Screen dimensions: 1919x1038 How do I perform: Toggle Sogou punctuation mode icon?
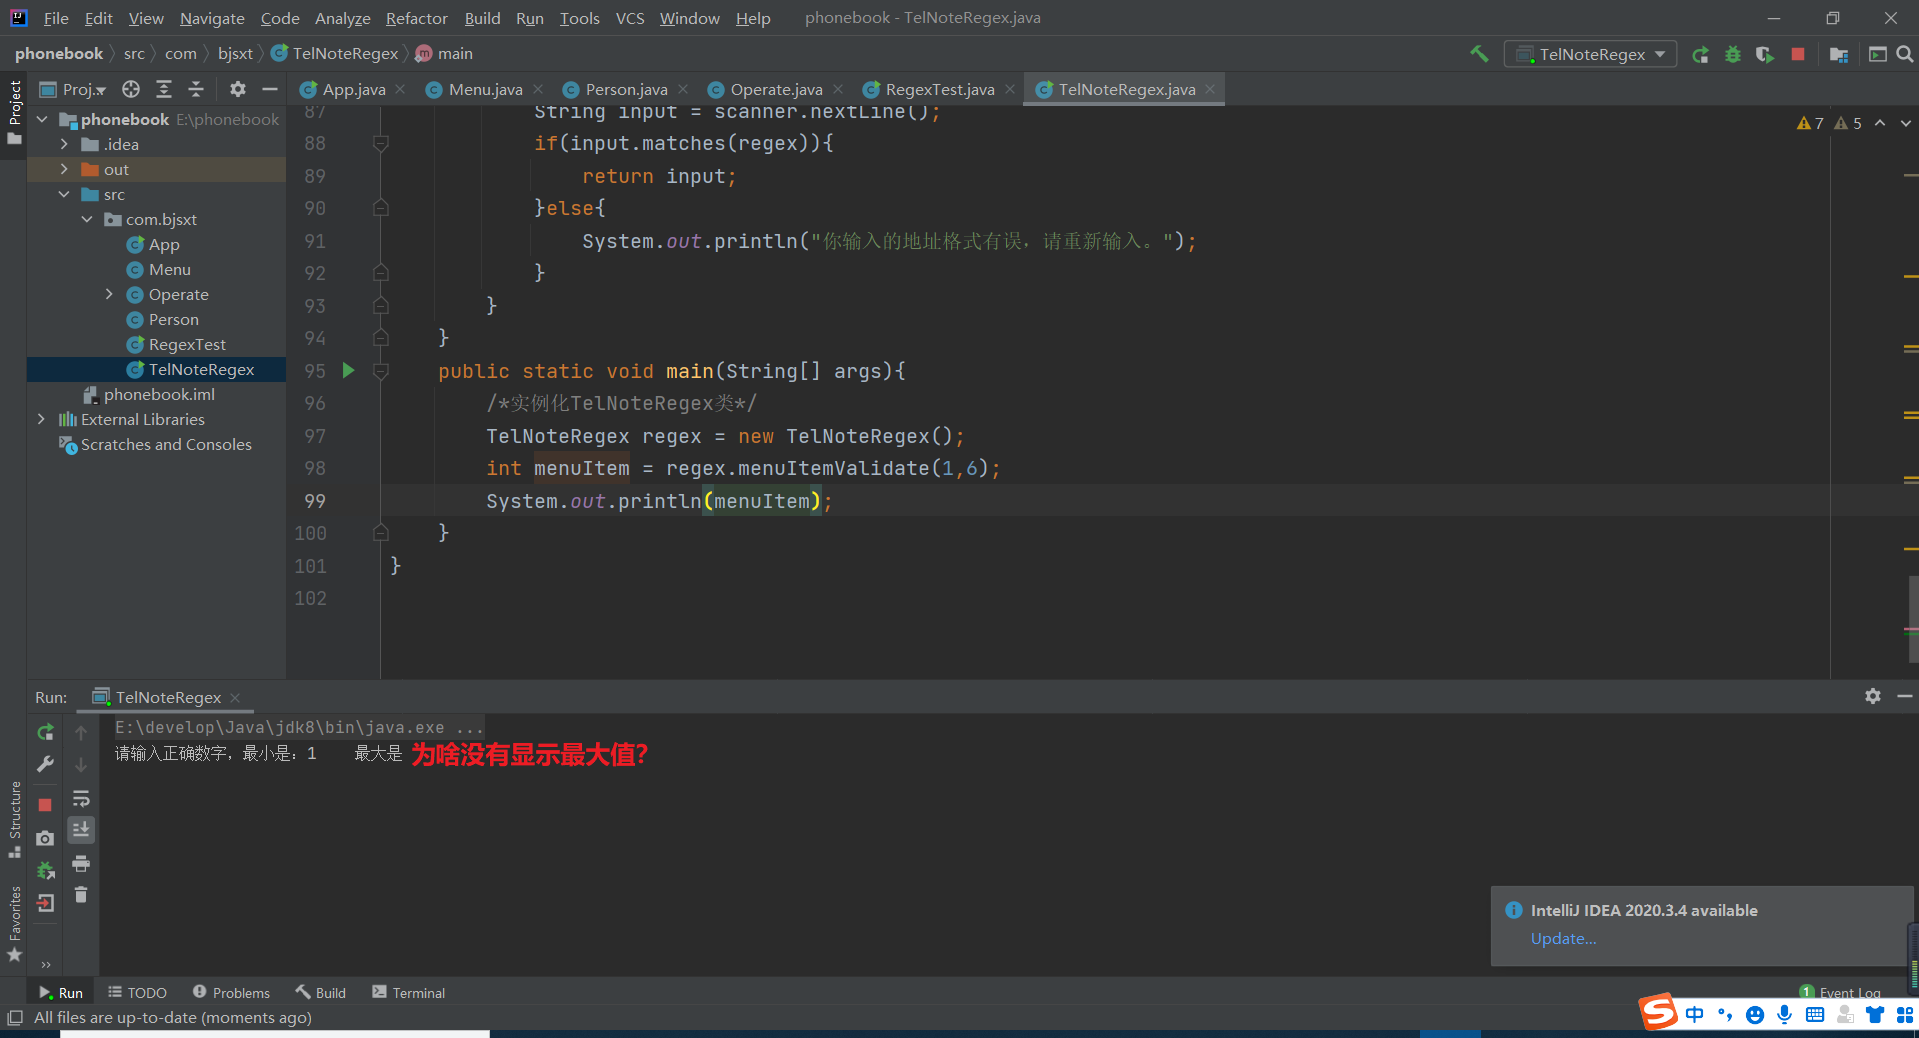1725,1015
